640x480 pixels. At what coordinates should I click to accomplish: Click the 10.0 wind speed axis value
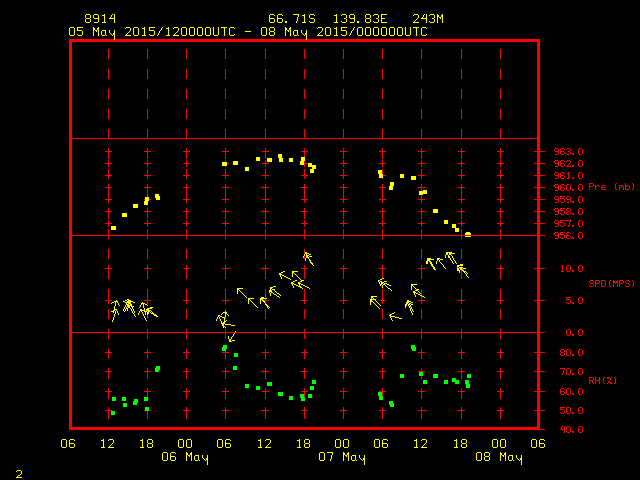click(x=570, y=269)
